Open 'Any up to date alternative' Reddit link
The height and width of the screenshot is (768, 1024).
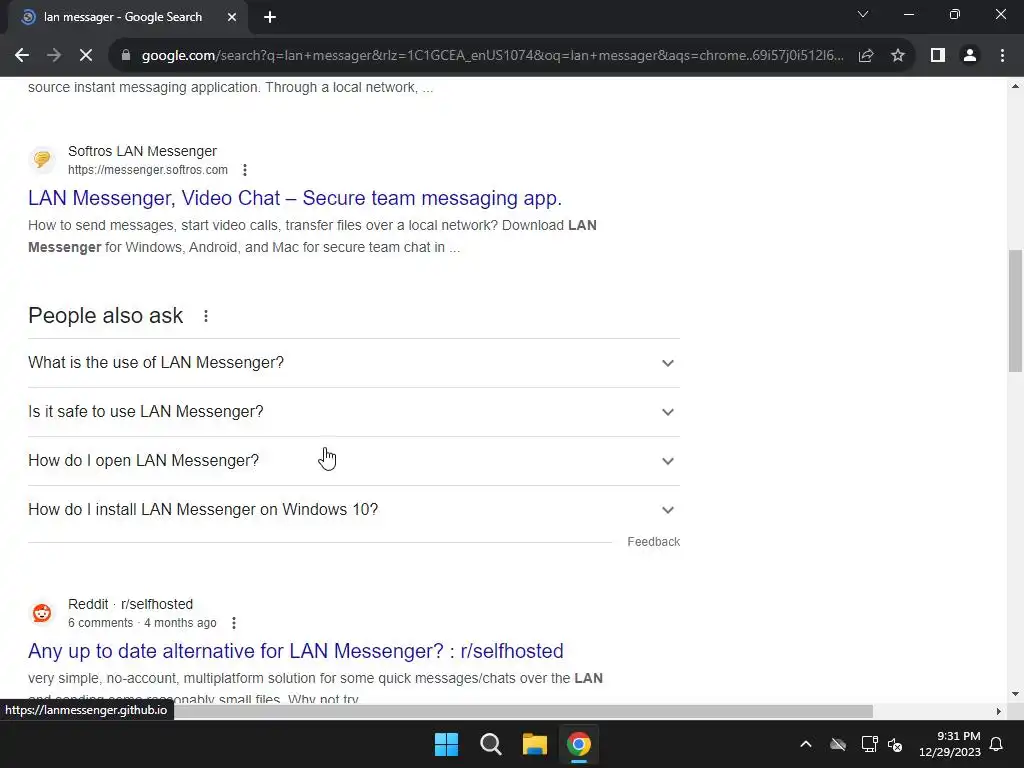pyautogui.click(x=296, y=651)
